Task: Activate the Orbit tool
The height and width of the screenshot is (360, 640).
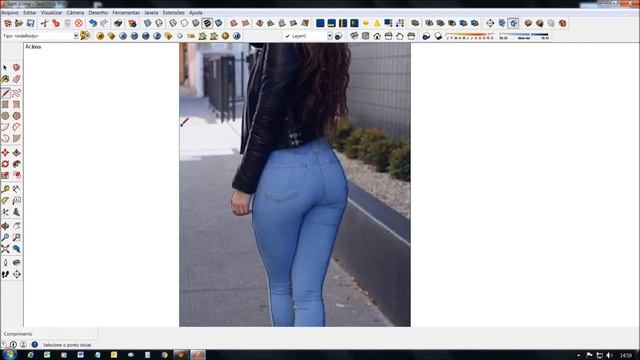Action: click(x=5, y=226)
